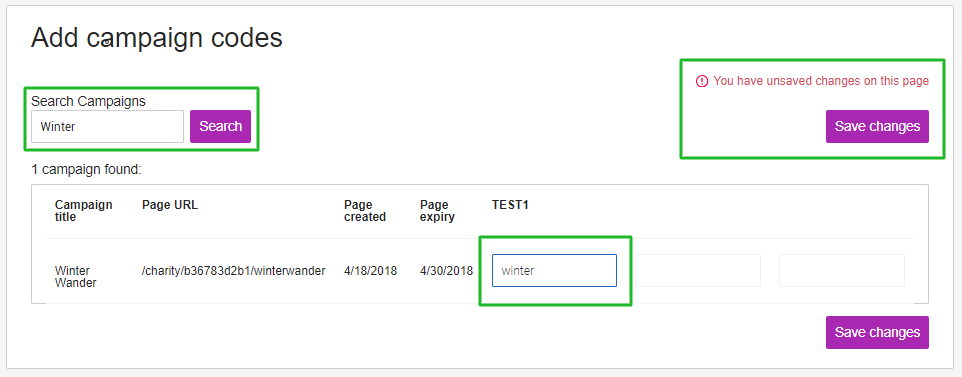The height and width of the screenshot is (377, 962).
Task: Select the TEST1 code field containing winter
Action: coord(555,271)
